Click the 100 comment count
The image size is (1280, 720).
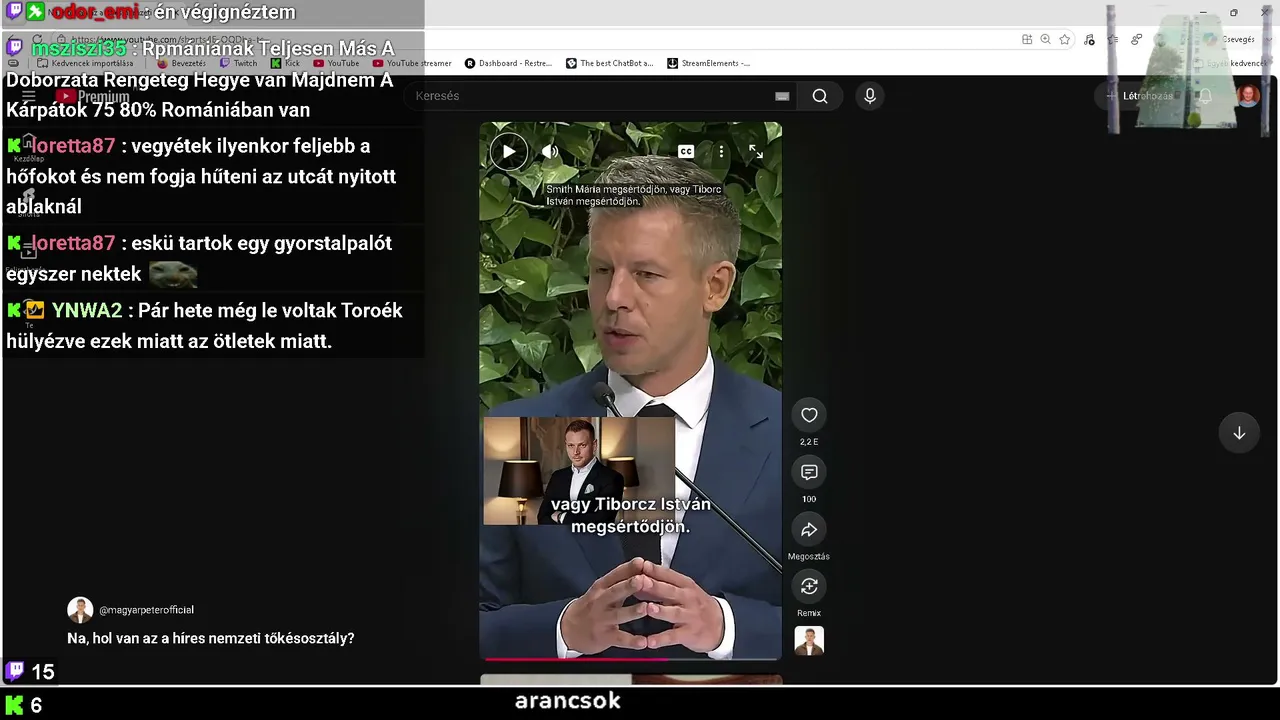pyautogui.click(x=809, y=499)
